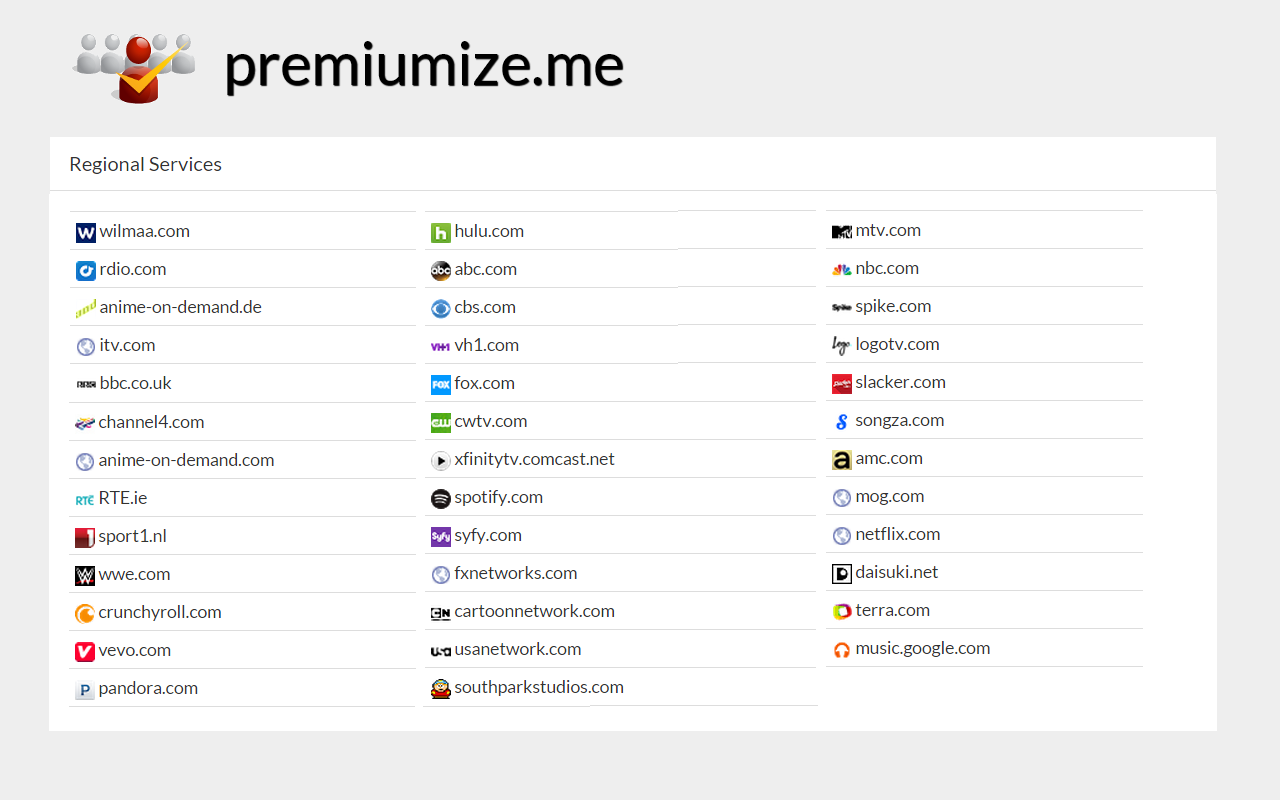Click the Crunchyroll icon
Viewport: 1280px width, 800px height.
(x=85, y=613)
